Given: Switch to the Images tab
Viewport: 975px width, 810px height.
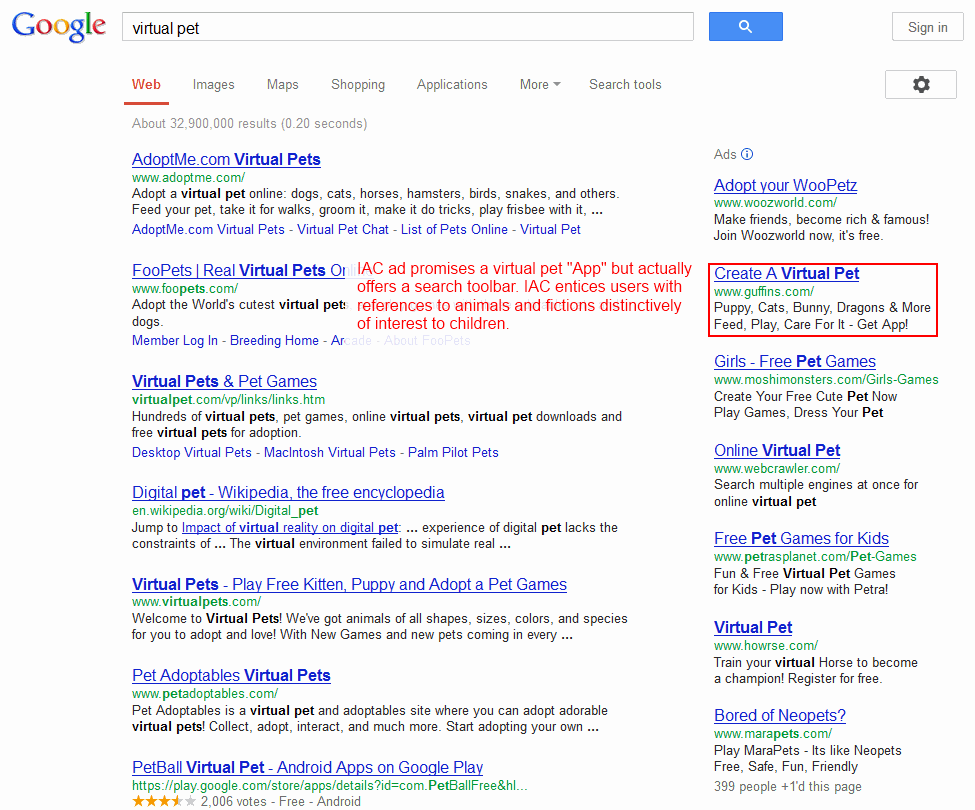Looking at the screenshot, I should (x=213, y=85).
